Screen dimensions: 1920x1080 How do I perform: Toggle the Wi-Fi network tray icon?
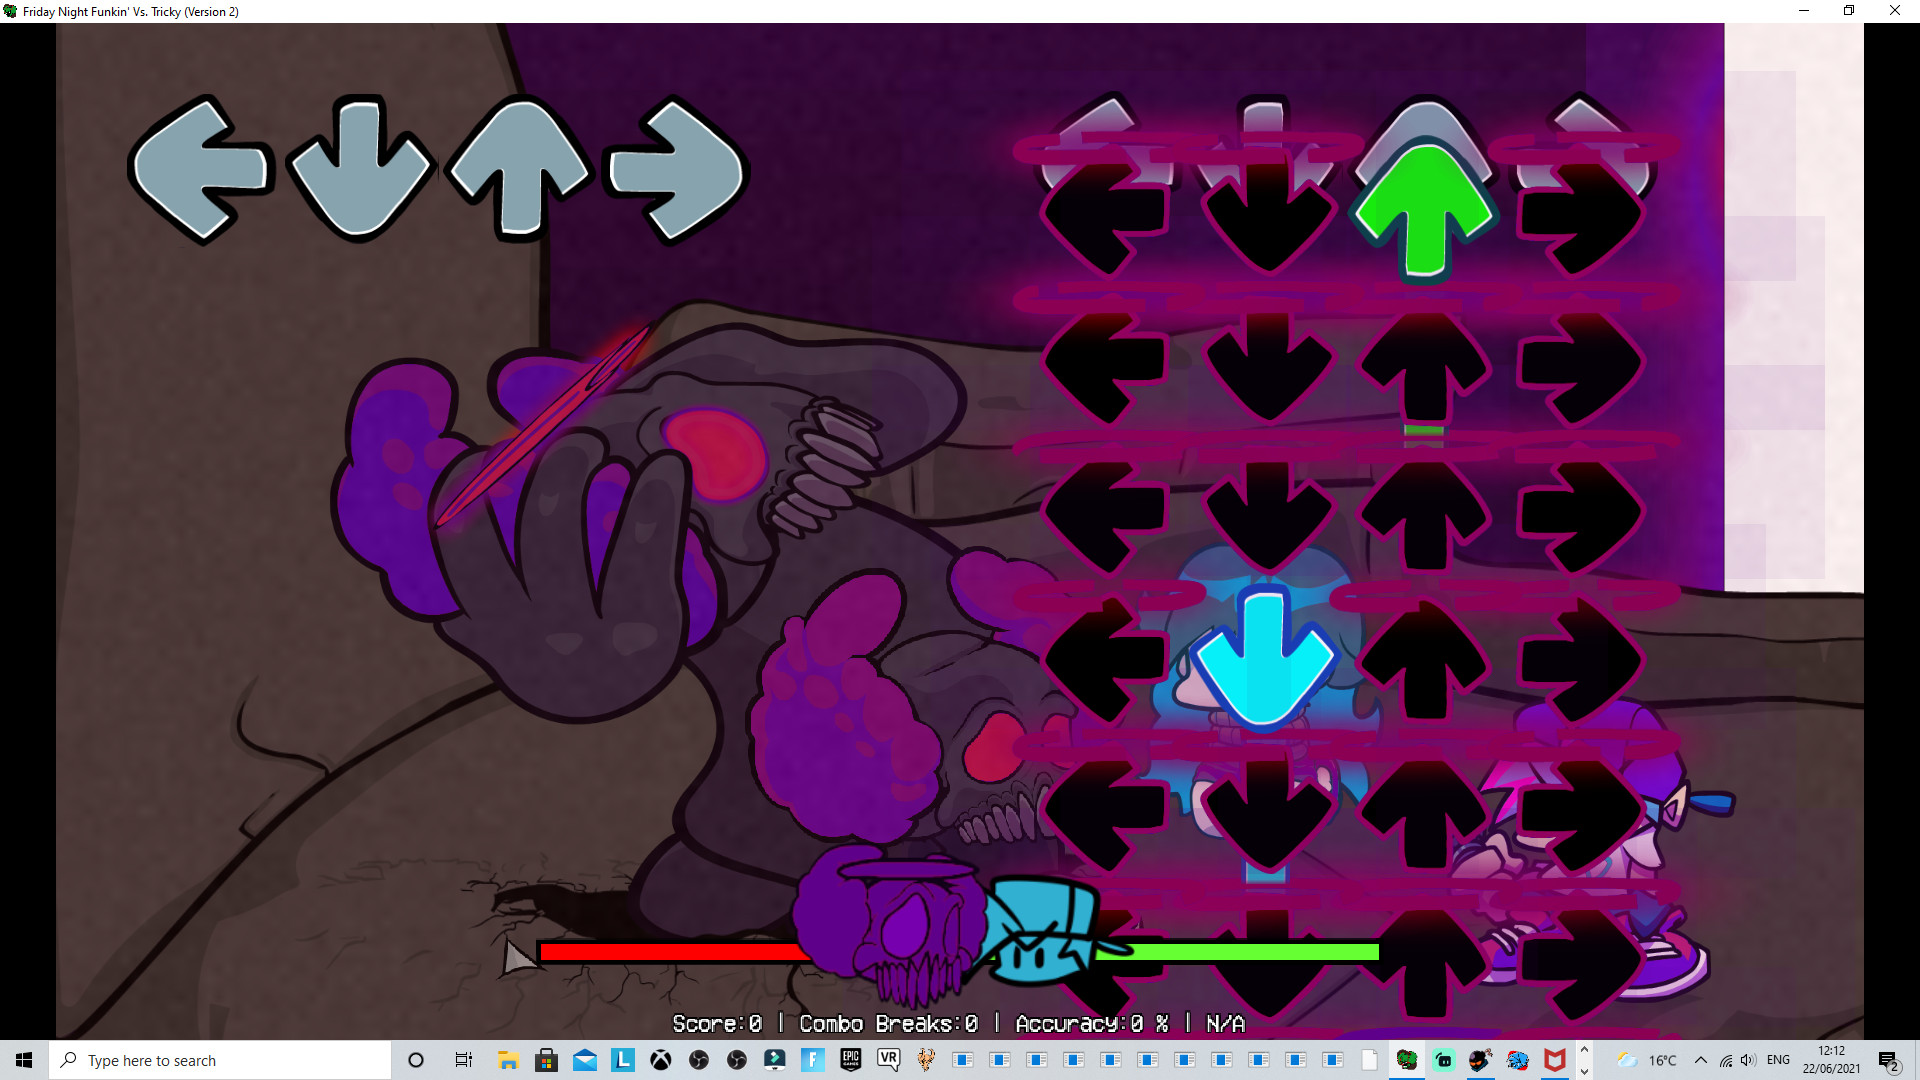(1725, 1060)
